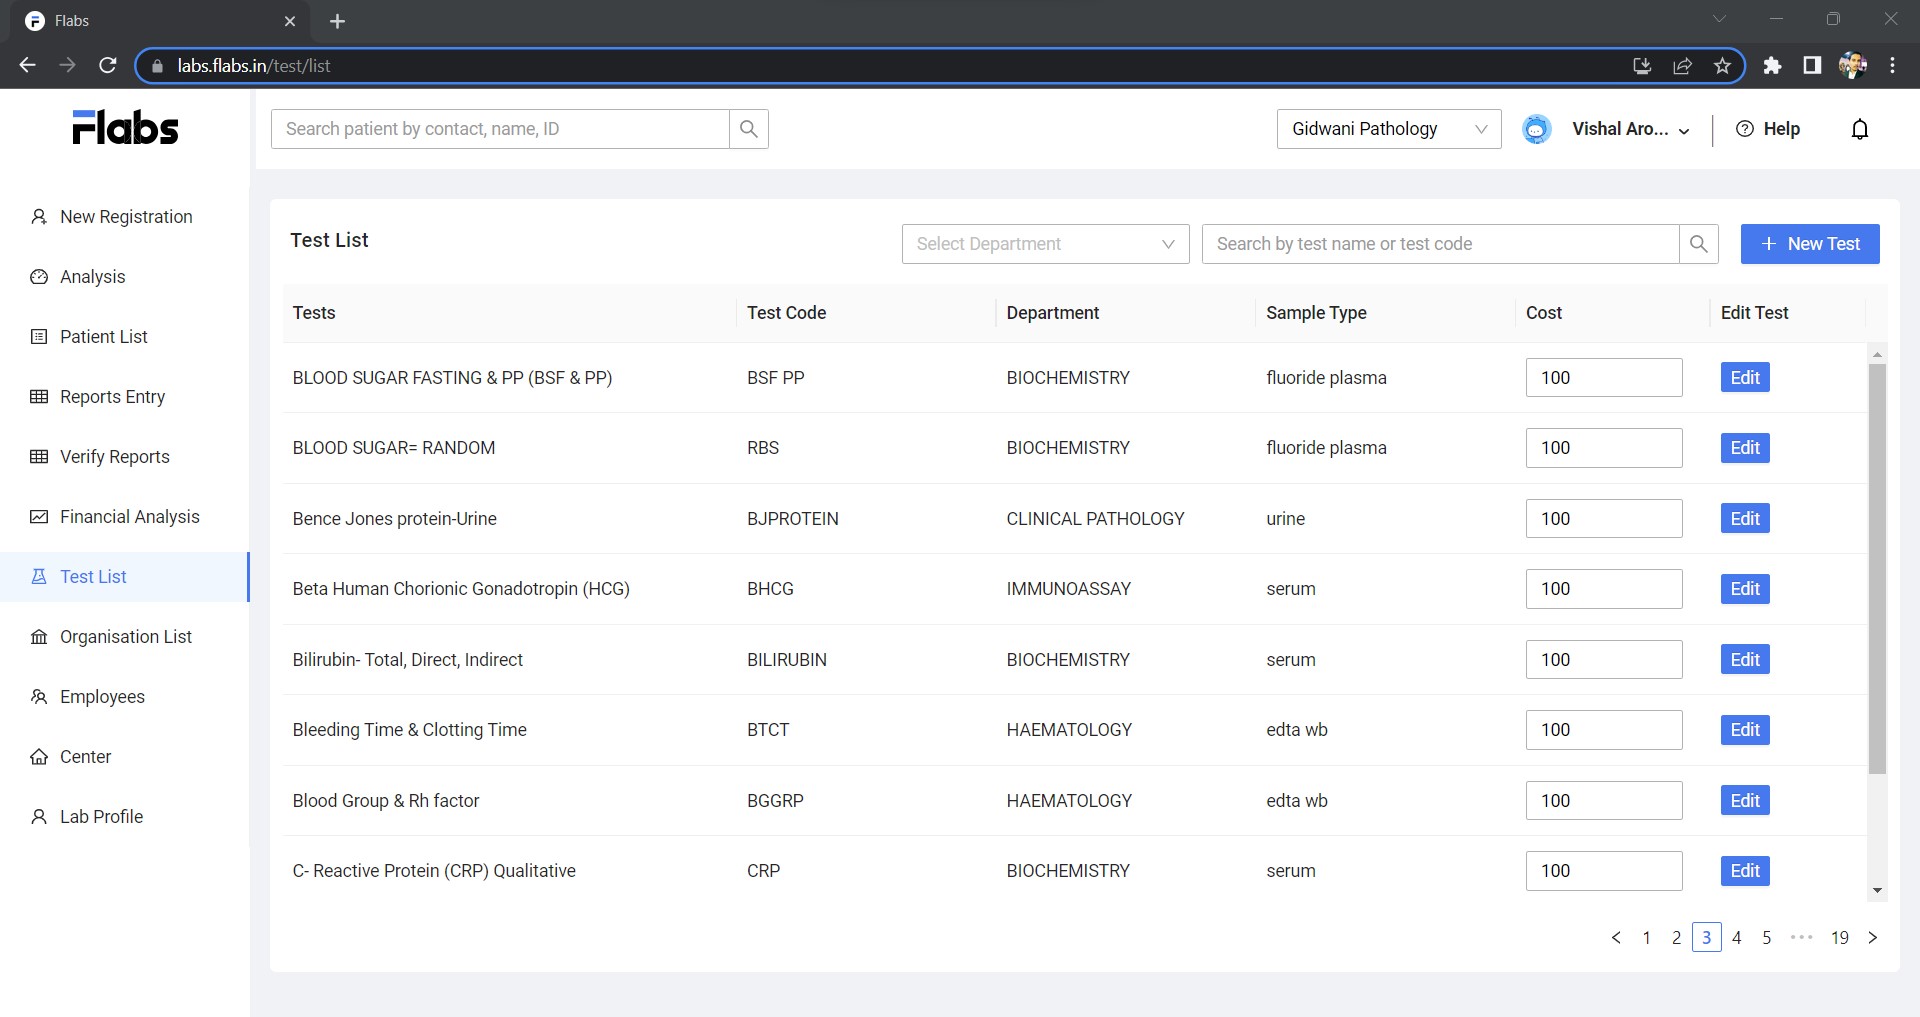This screenshot has height=1017, width=1920.
Task: Expand the Select Department dropdown
Action: pyautogui.click(x=1044, y=244)
